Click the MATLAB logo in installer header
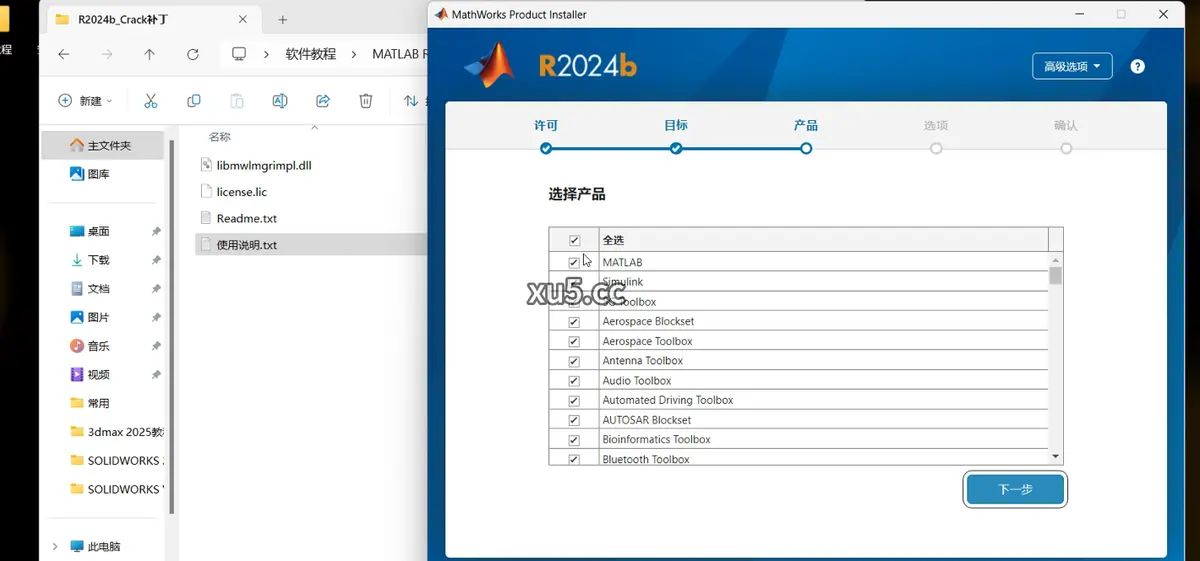This screenshot has width=1200, height=561. click(489, 65)
